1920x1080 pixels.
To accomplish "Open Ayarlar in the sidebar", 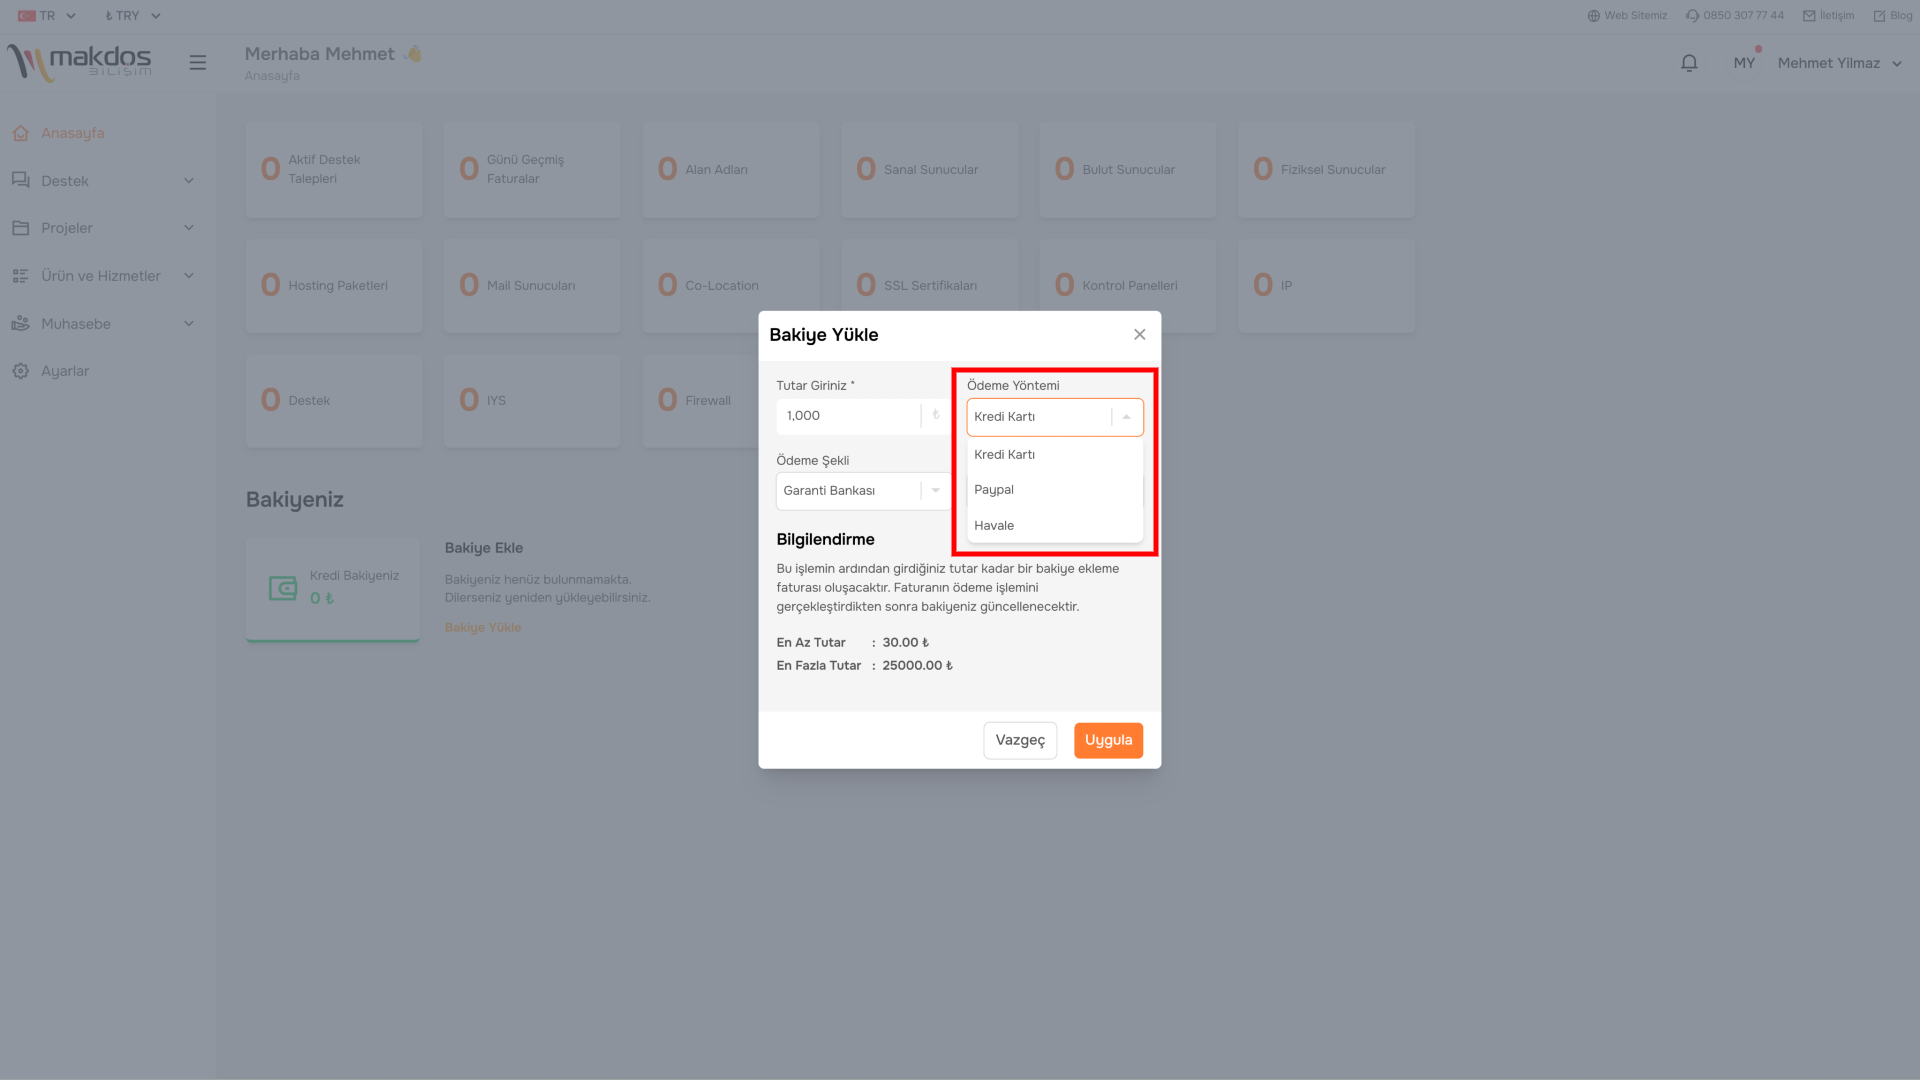I will click(x=65, y=371).
